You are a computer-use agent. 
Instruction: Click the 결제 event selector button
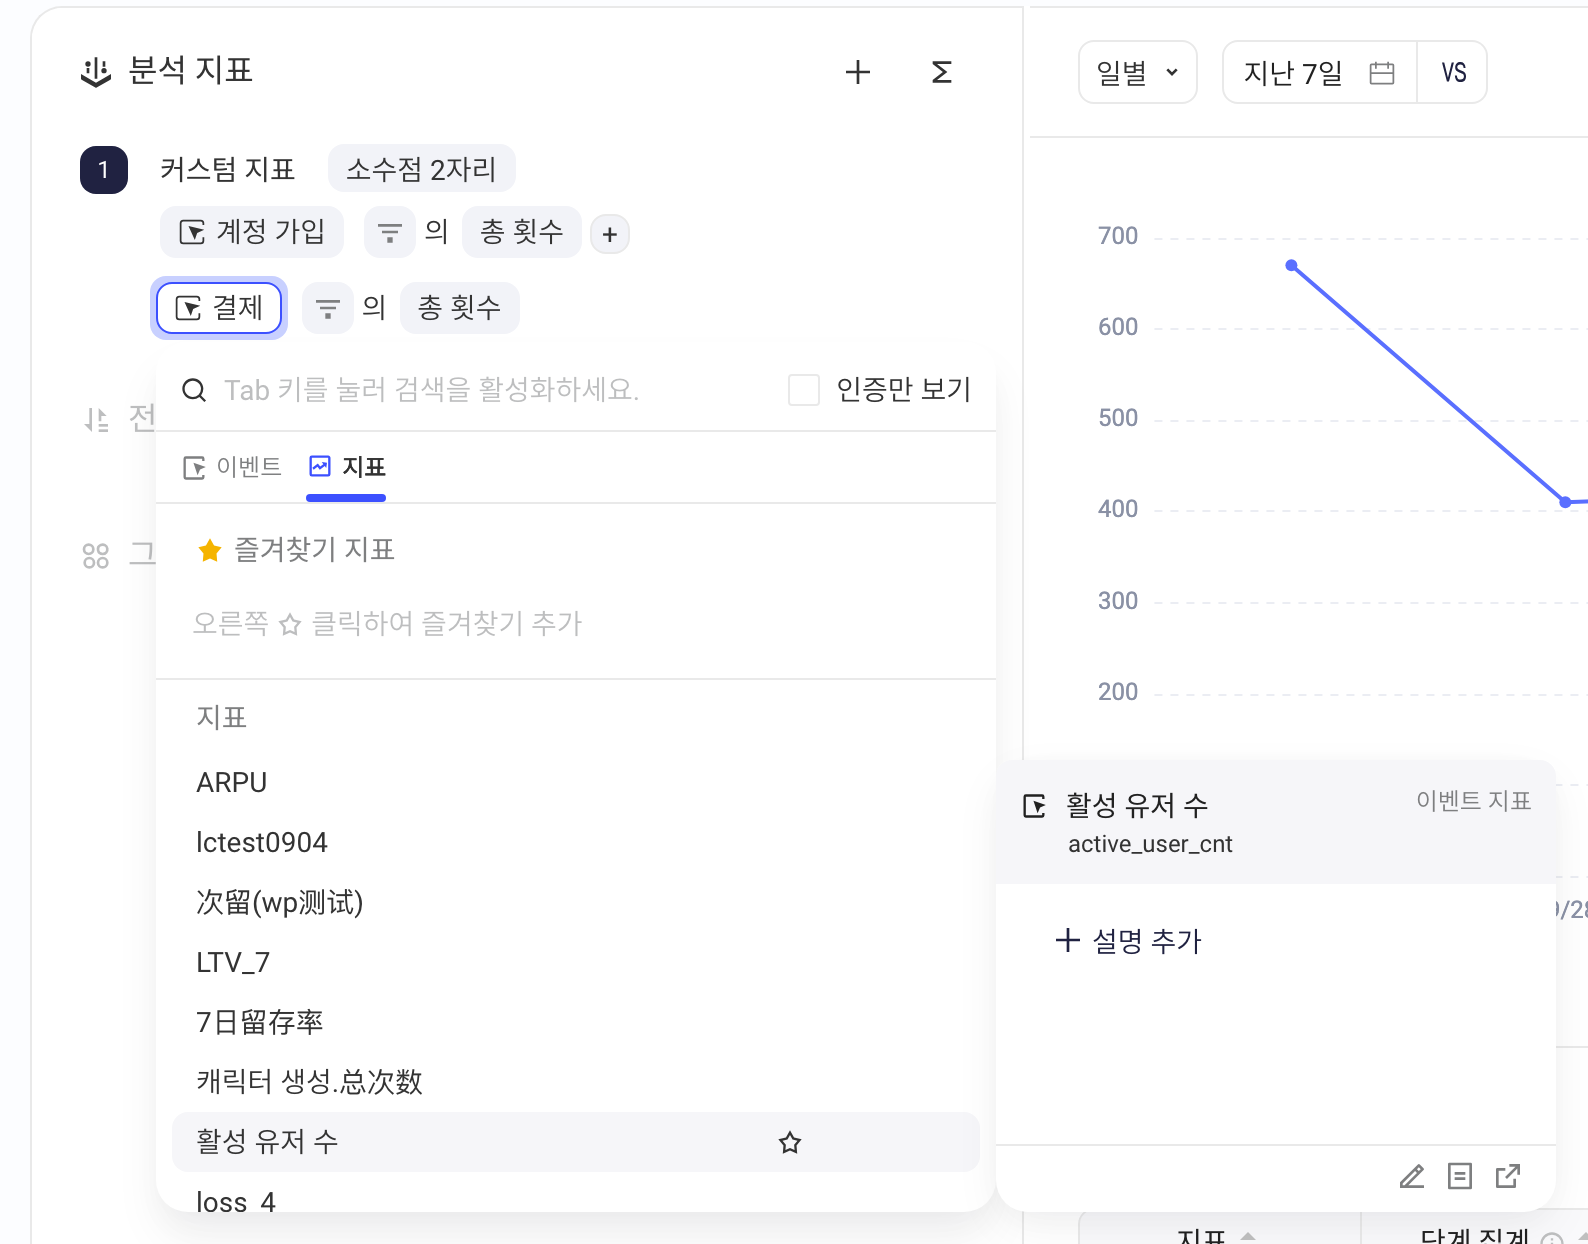[219, 308]
